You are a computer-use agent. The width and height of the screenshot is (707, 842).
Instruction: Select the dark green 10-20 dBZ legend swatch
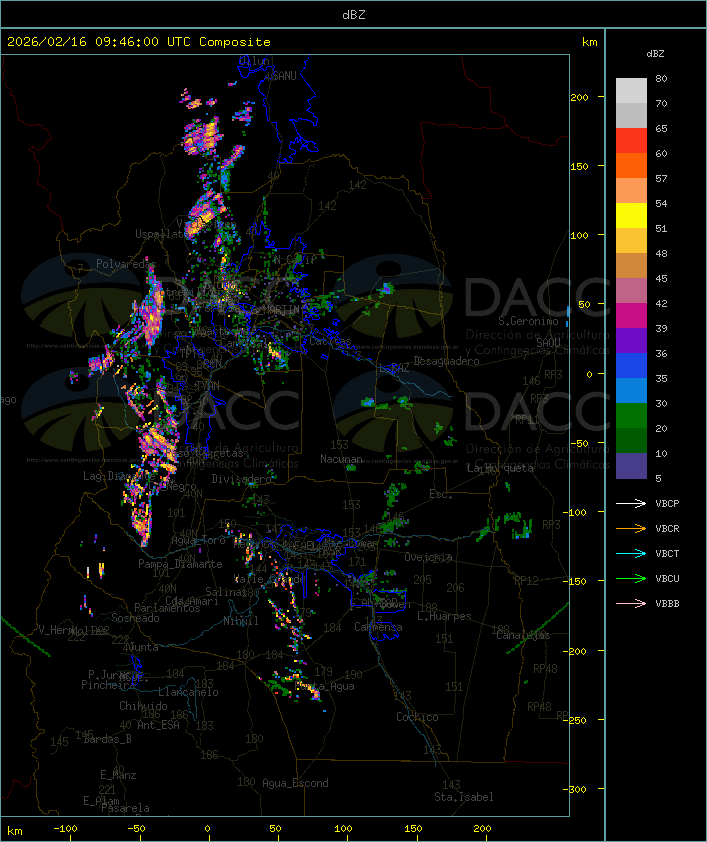(631, 440)
